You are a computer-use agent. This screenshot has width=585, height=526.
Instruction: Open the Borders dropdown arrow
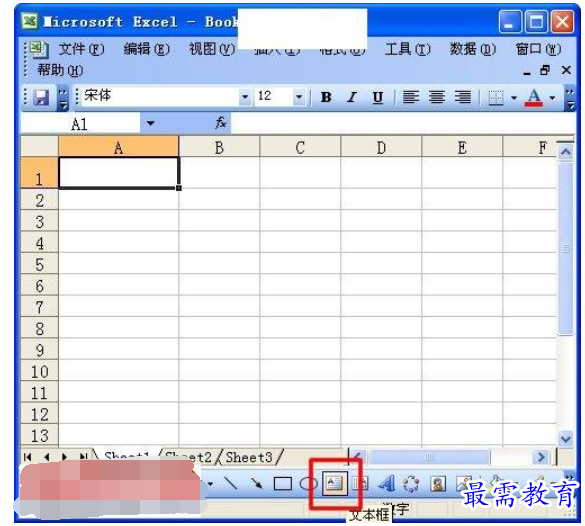[x=514, y=98]
